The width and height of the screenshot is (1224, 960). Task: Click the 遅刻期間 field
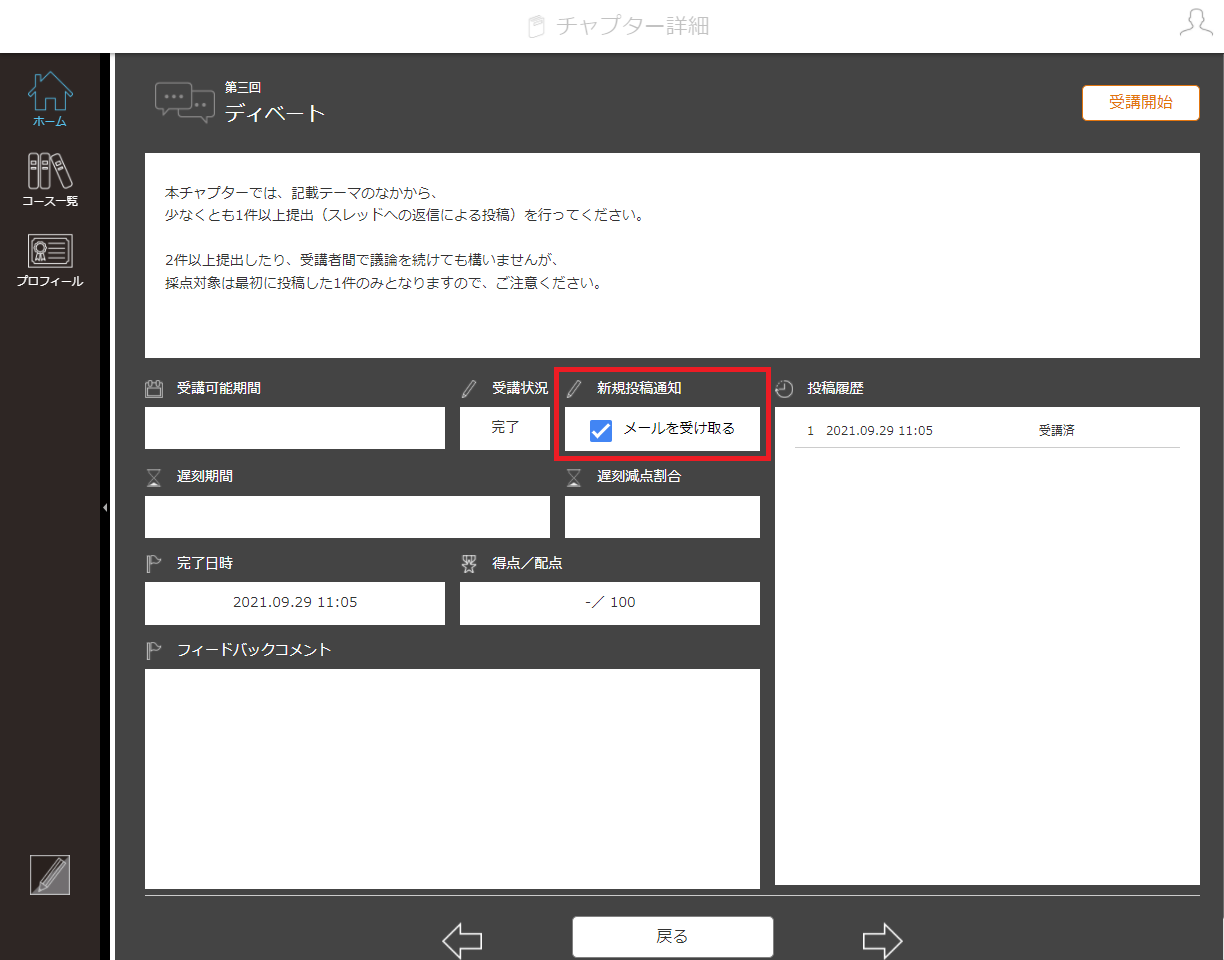[347, 516]
